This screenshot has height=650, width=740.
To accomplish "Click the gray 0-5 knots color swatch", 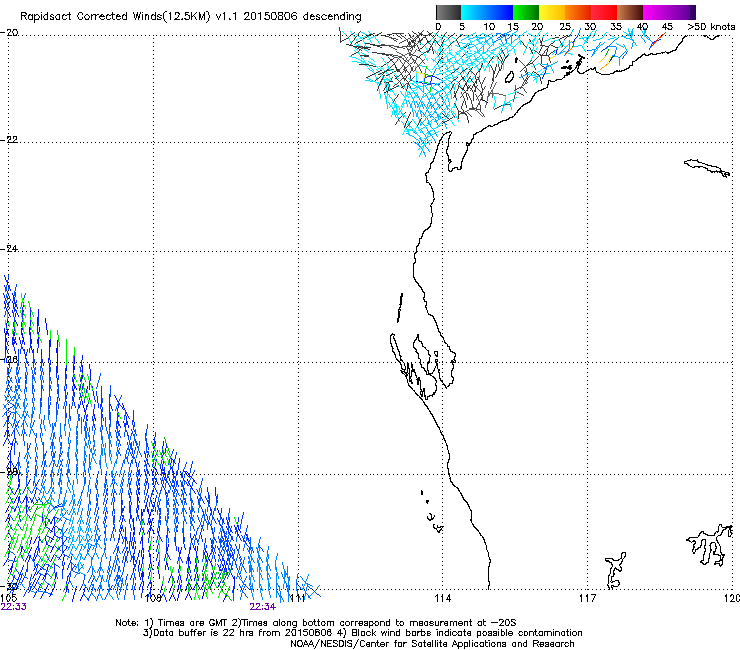I will point(448,12).
